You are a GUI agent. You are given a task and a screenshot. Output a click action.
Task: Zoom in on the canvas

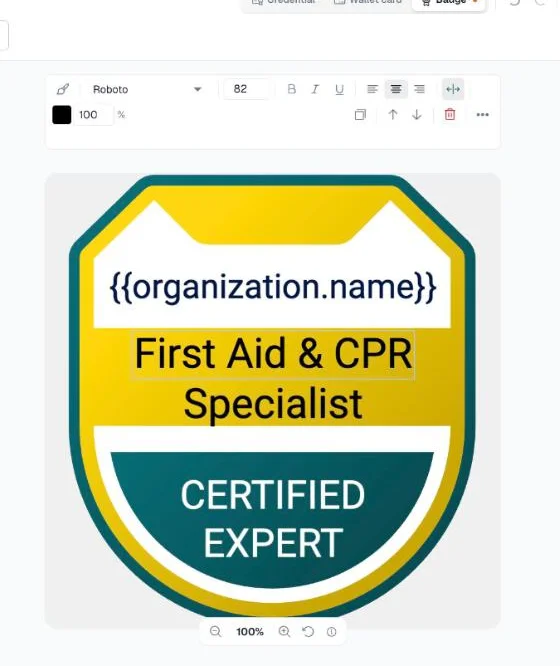[284, 632]
